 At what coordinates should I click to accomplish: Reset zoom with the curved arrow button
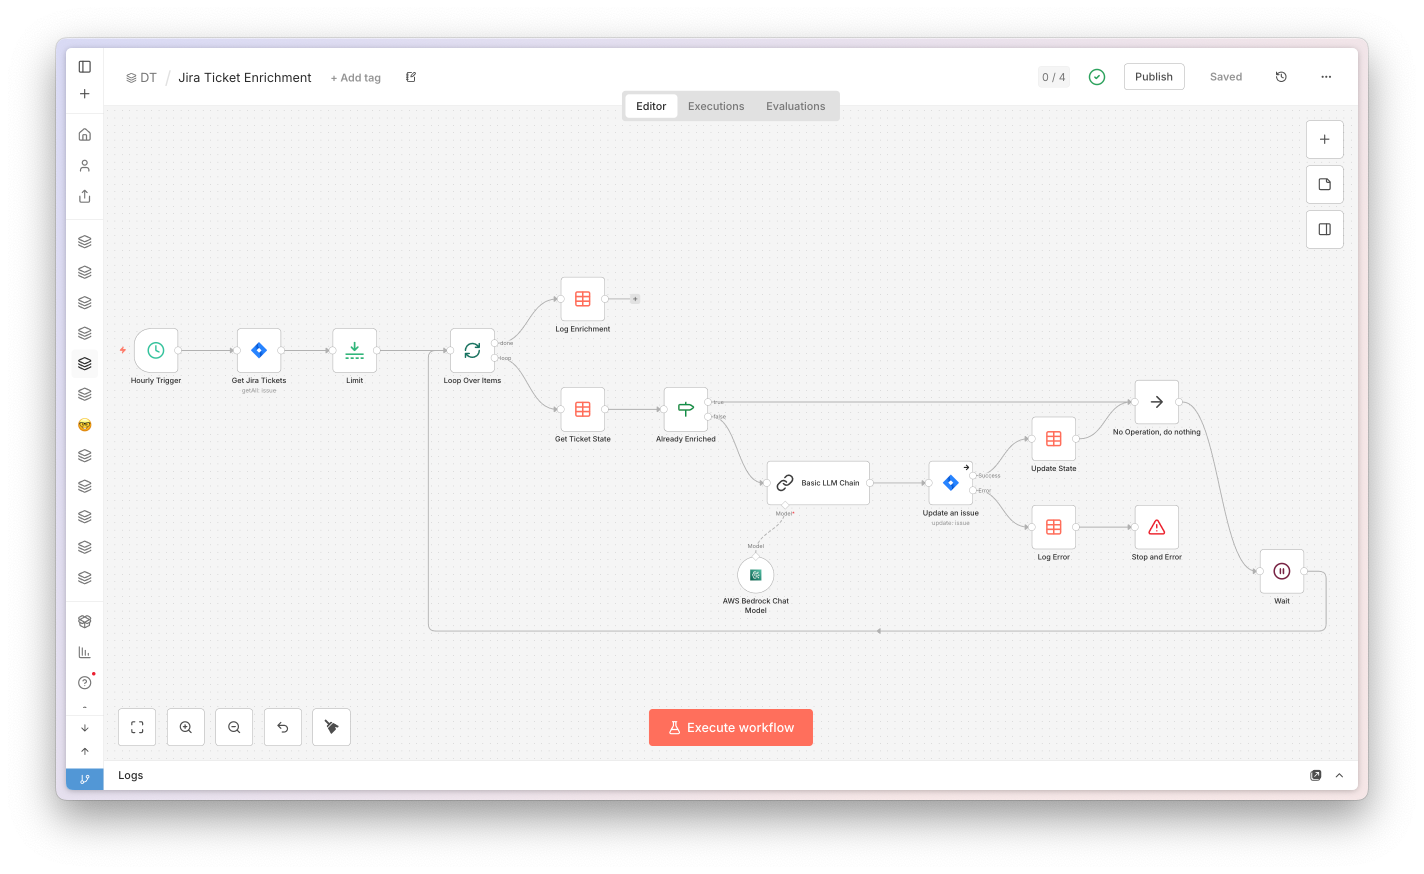(x=283, y=727)
